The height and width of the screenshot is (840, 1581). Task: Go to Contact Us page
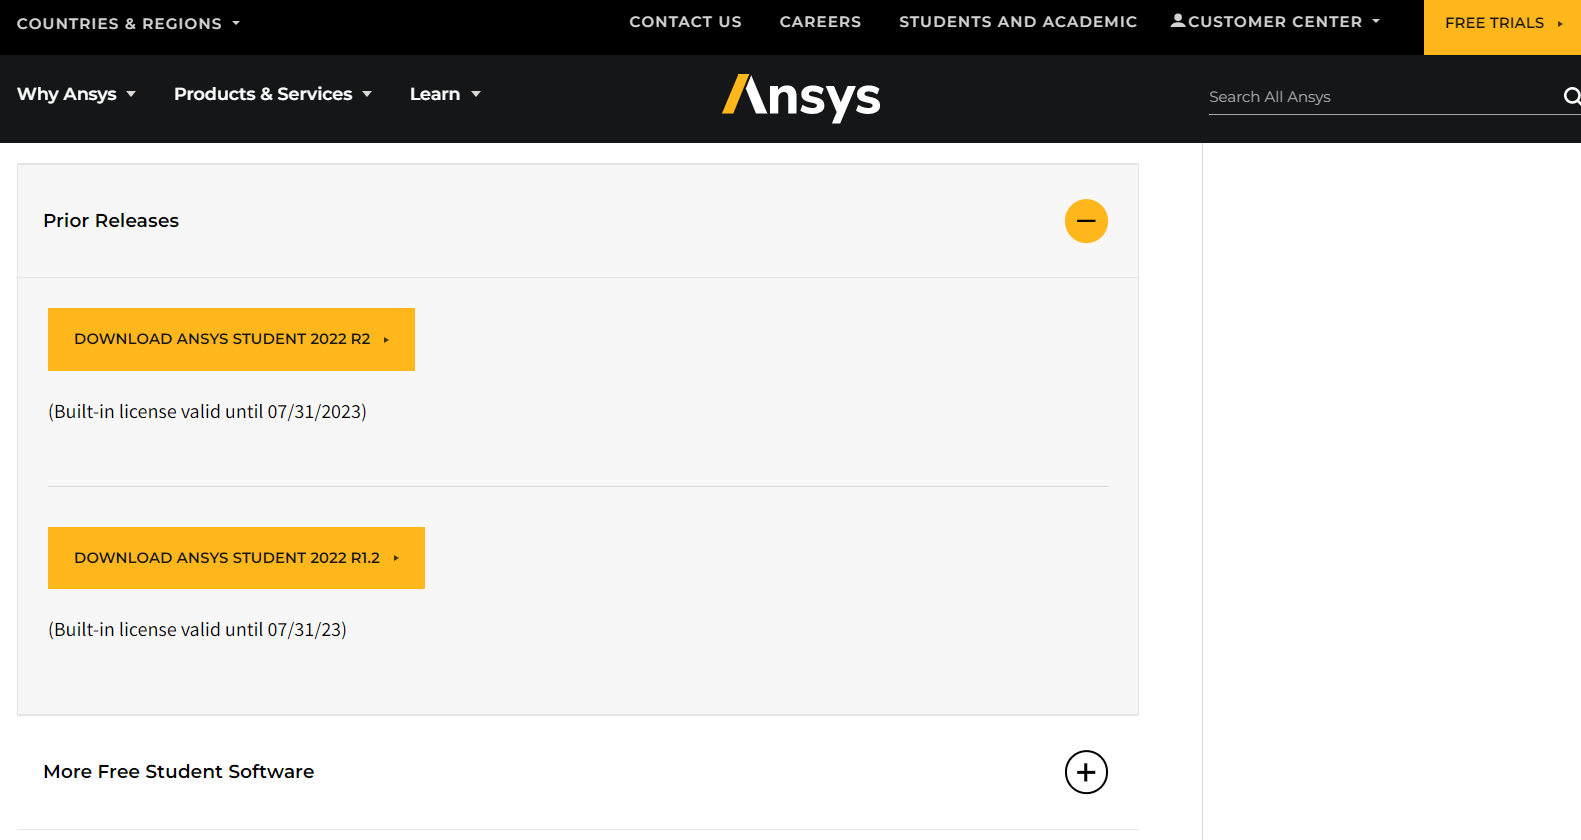(685, 21)
